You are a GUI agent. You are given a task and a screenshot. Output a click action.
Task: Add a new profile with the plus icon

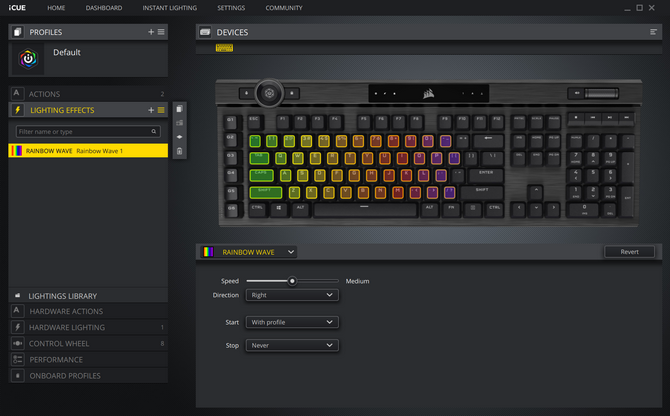151,32
